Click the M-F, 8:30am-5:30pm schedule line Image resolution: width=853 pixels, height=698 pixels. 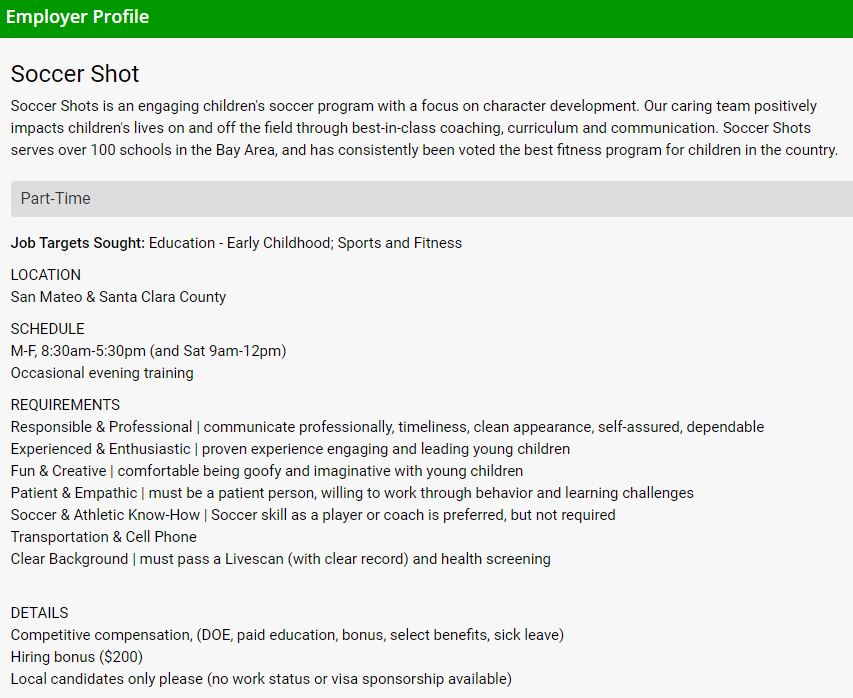(x=148, y=351)
